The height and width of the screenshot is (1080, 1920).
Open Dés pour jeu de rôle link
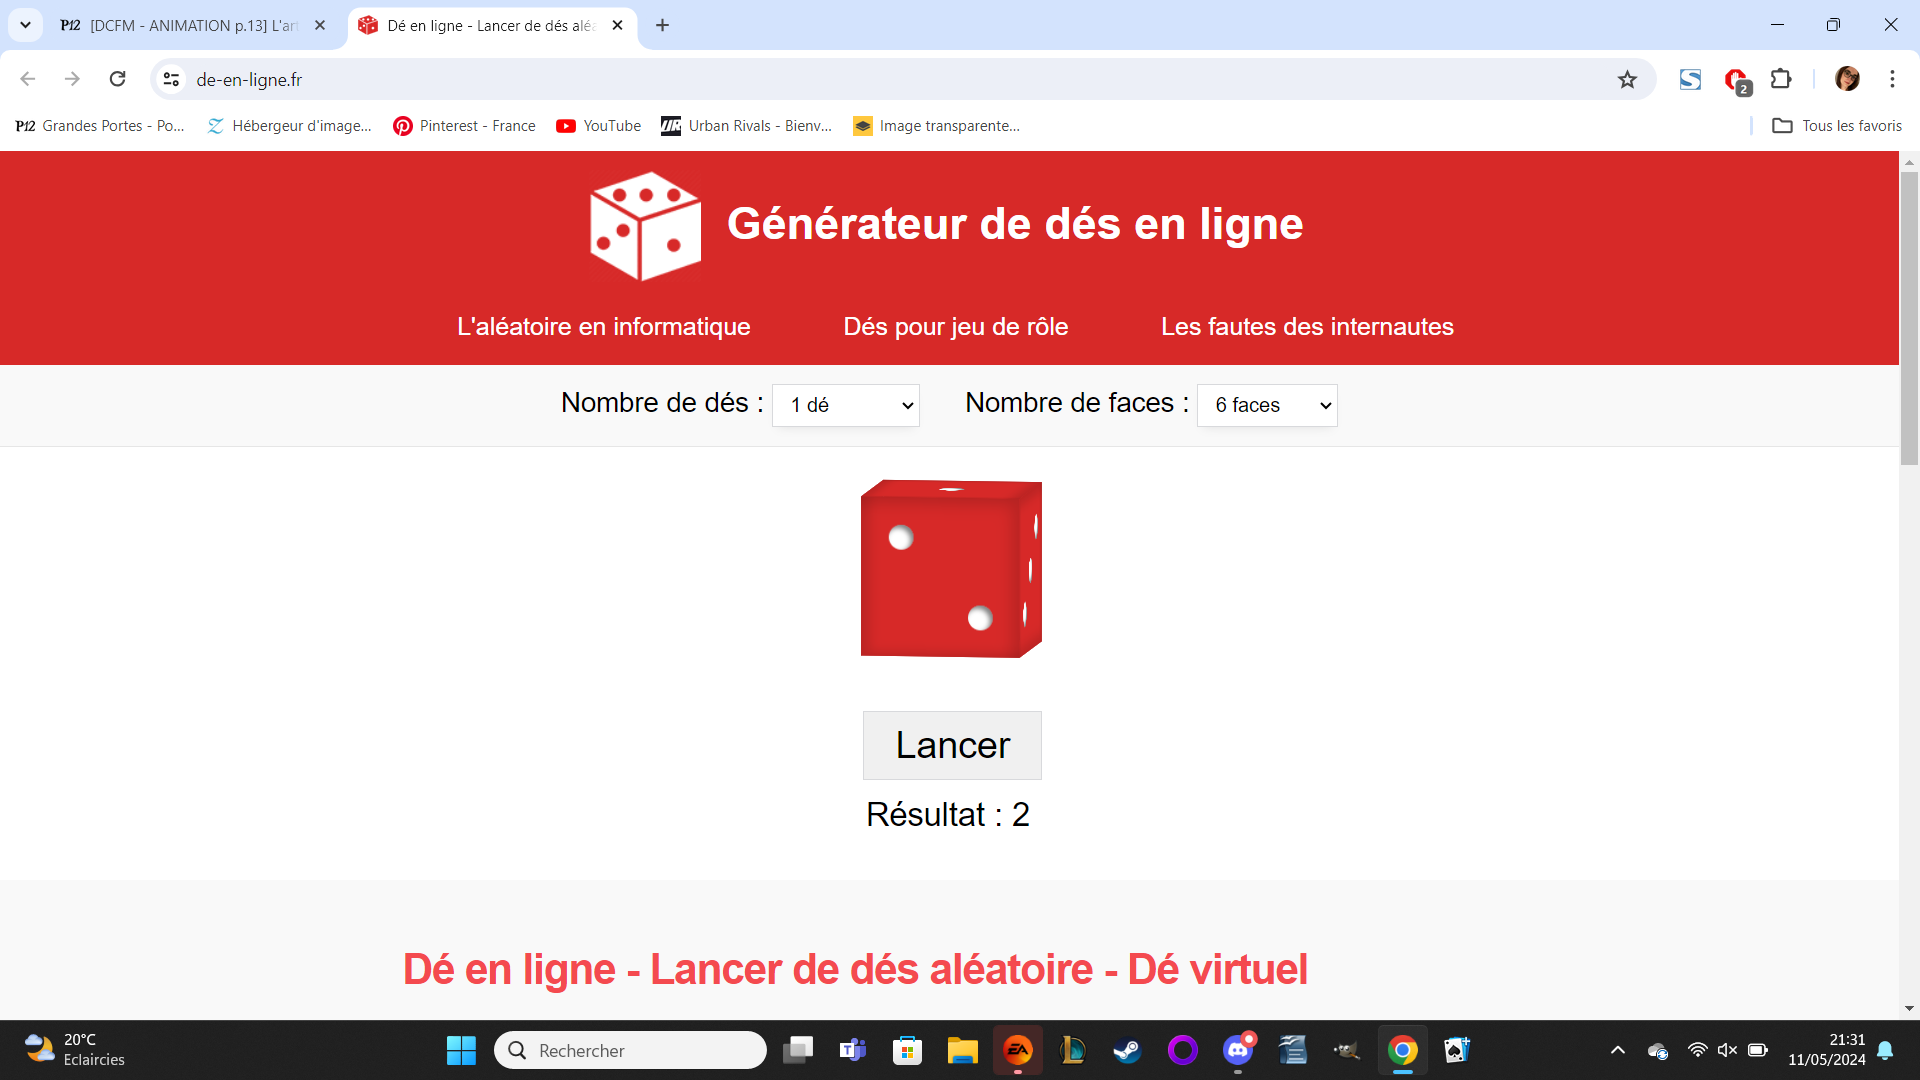pyautogui.click(x=955, y=327)
